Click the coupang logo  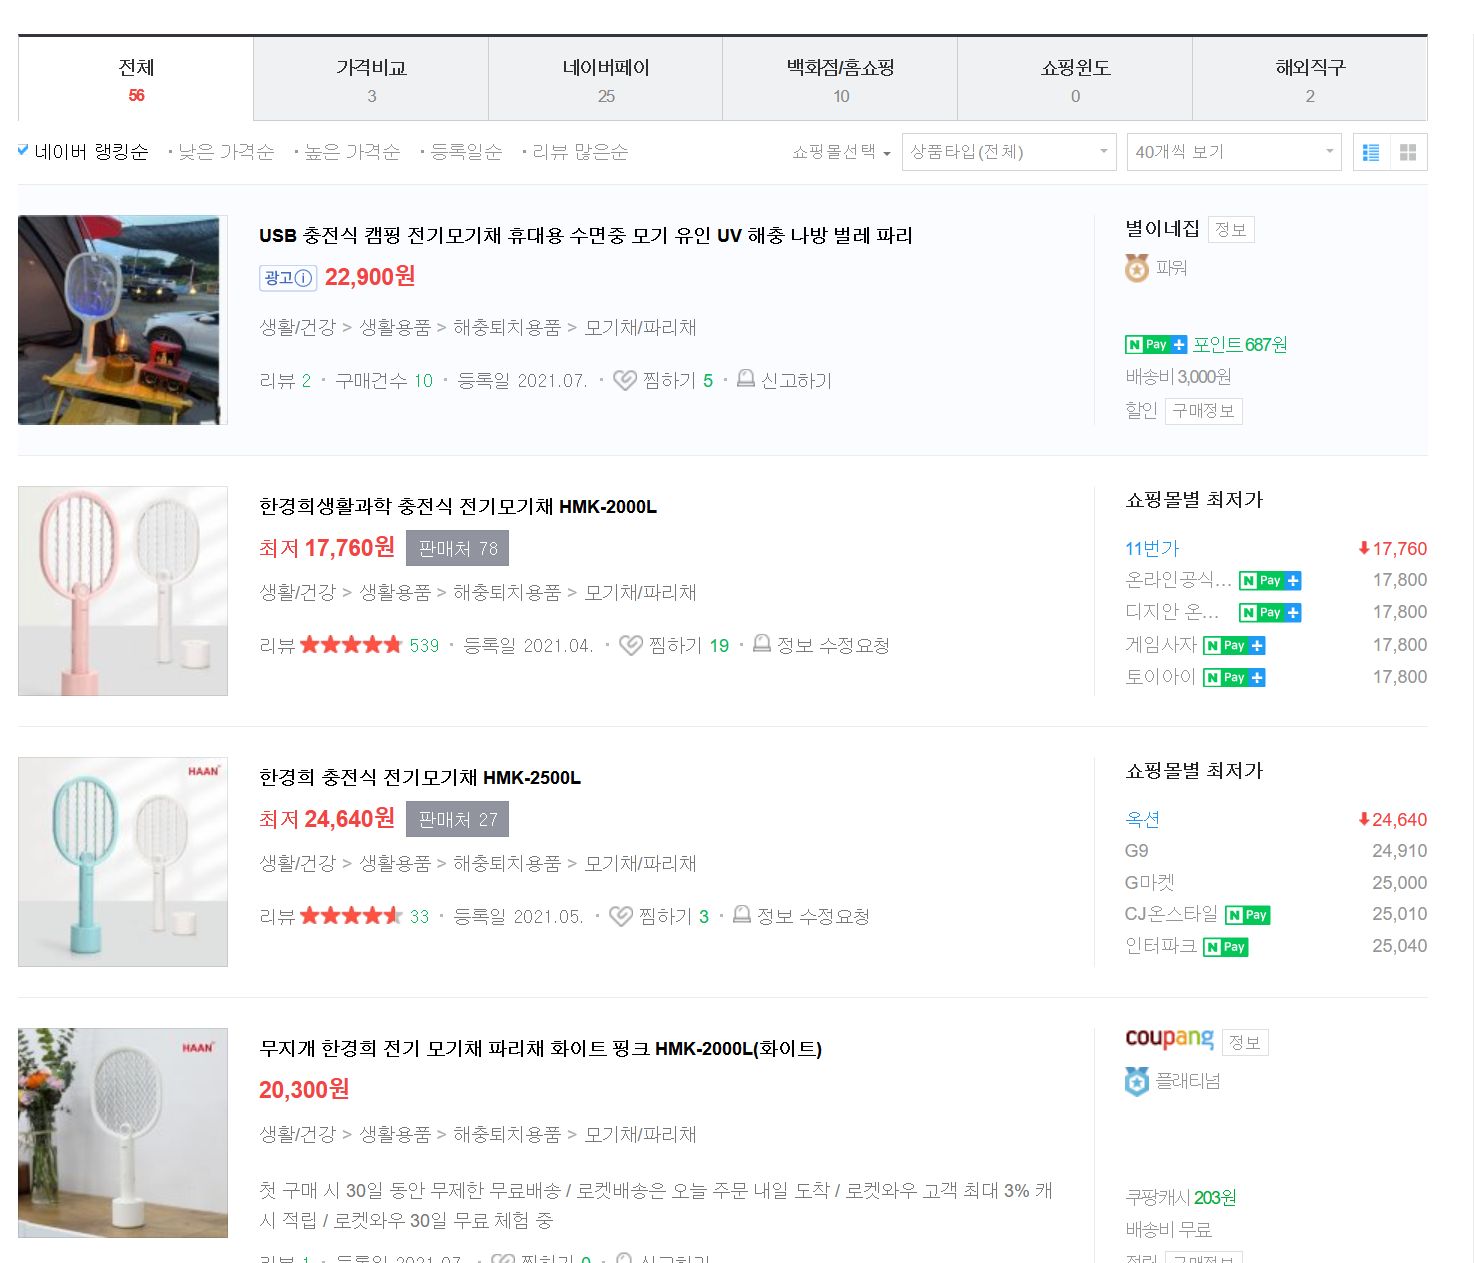pyautogui.click(x=1169, y=1040)
